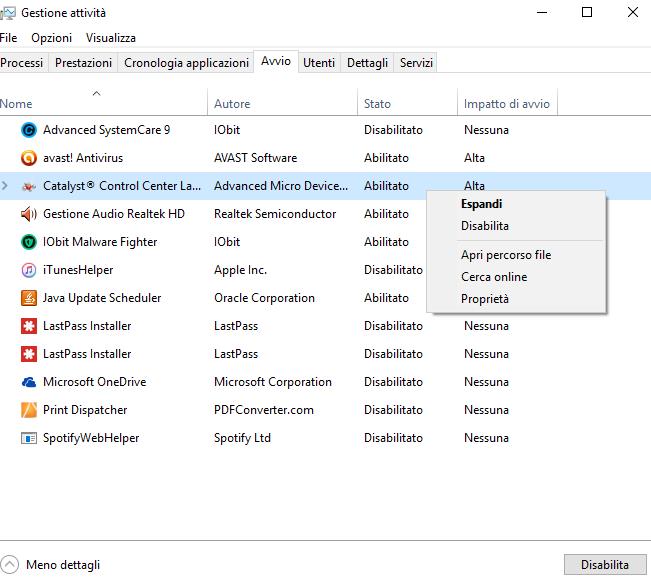Click the Java Update Scheduler icon

(x=29, y=298)
